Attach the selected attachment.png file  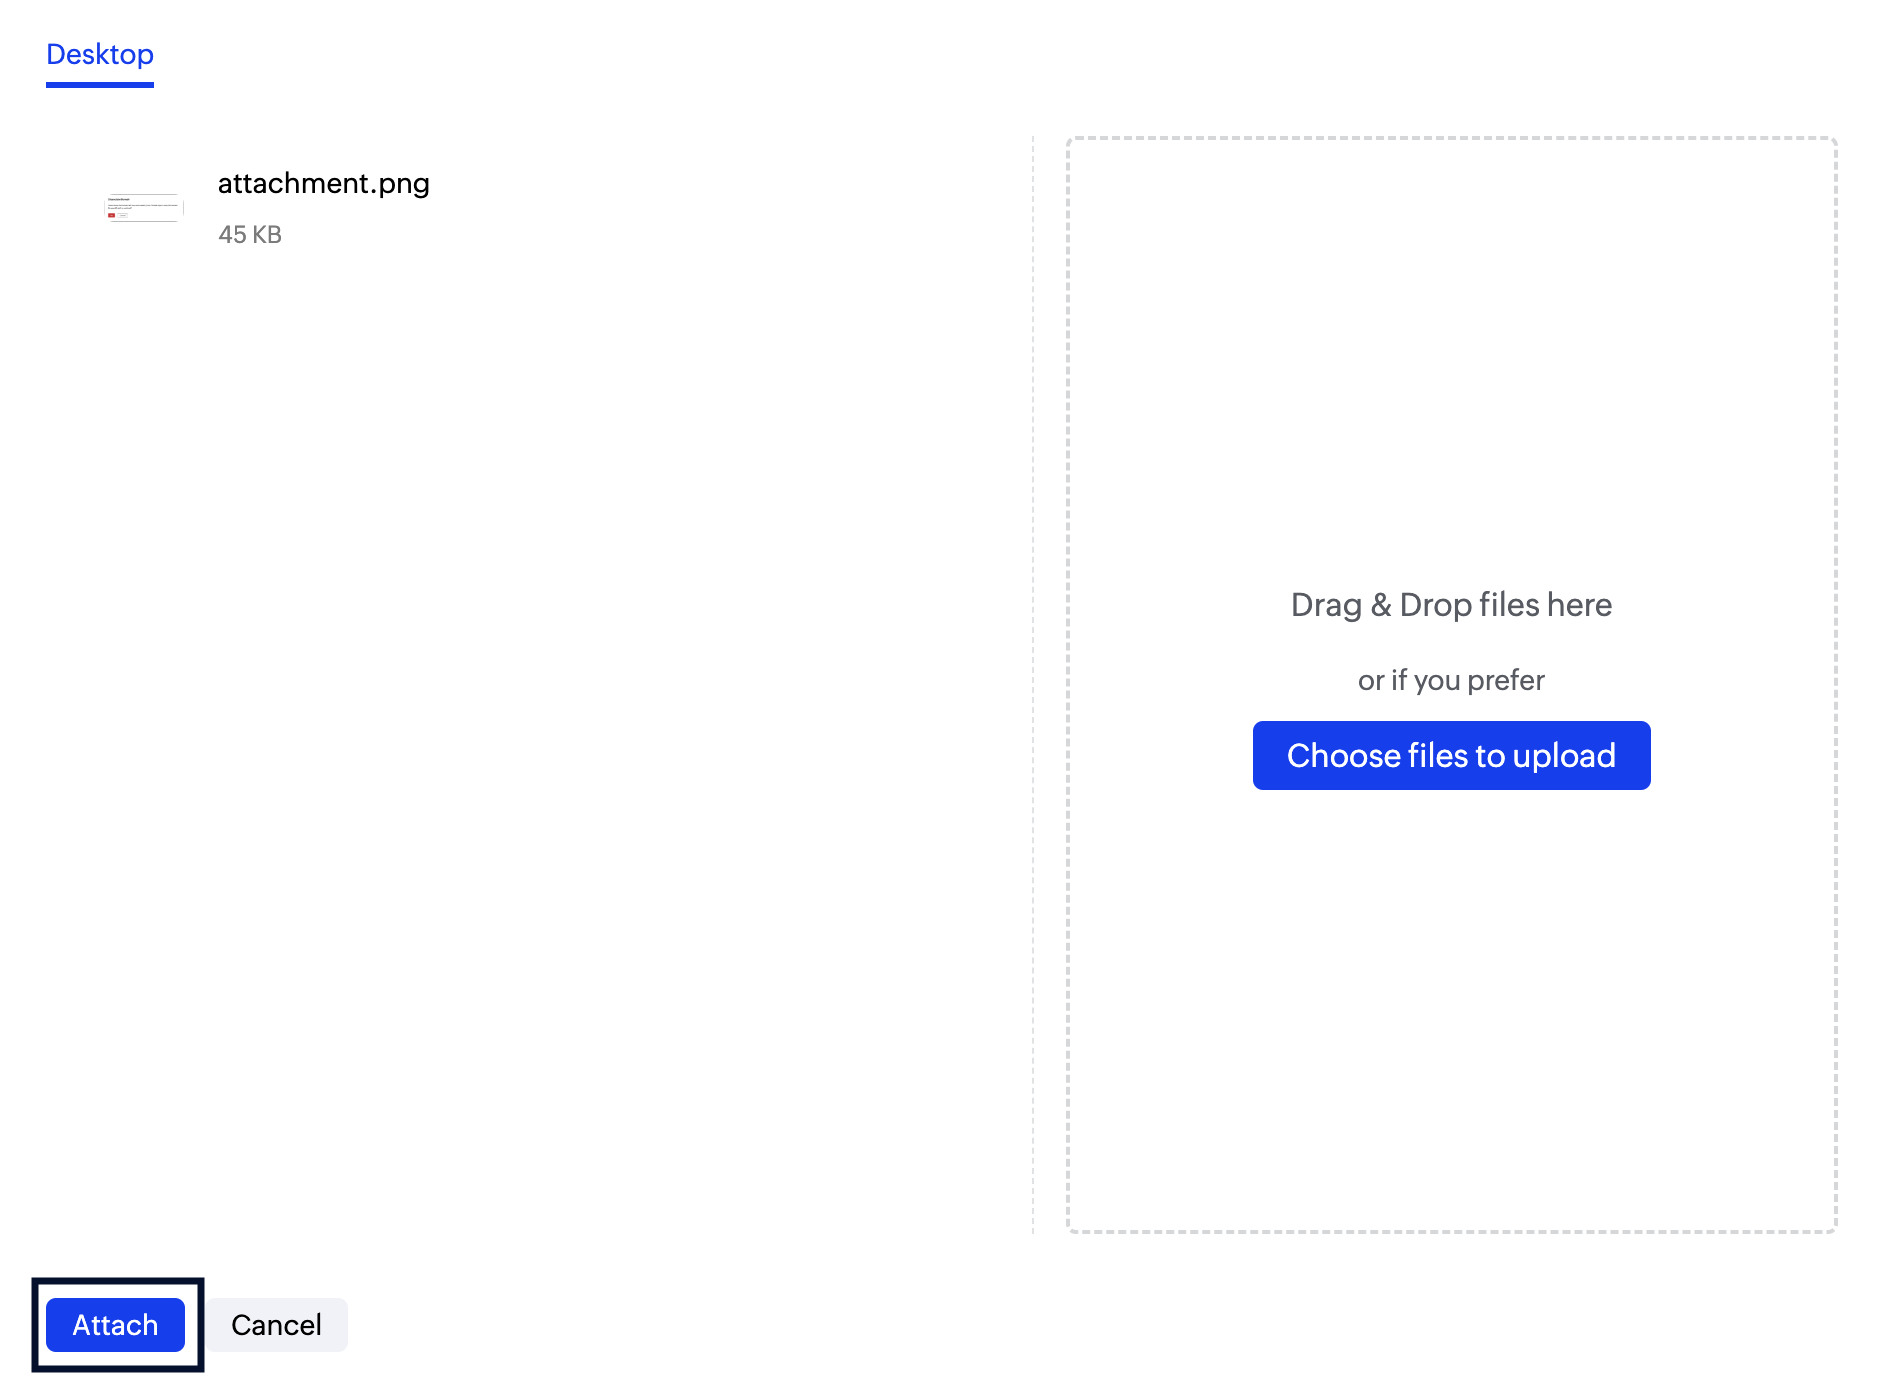coord(116,1325)
